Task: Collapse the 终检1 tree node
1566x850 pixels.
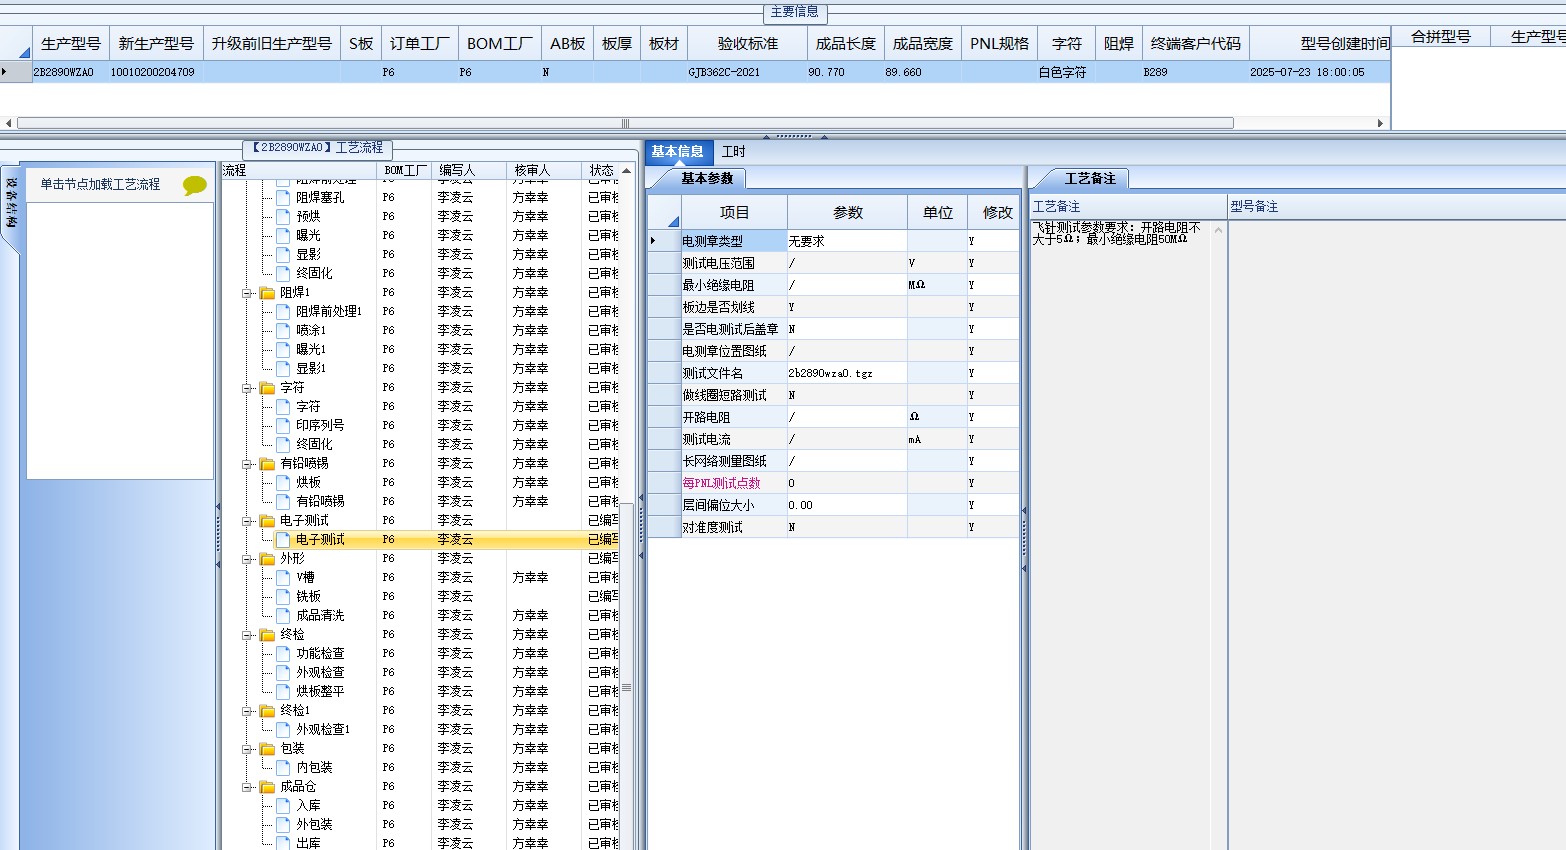Action: [x=247, y=711]
